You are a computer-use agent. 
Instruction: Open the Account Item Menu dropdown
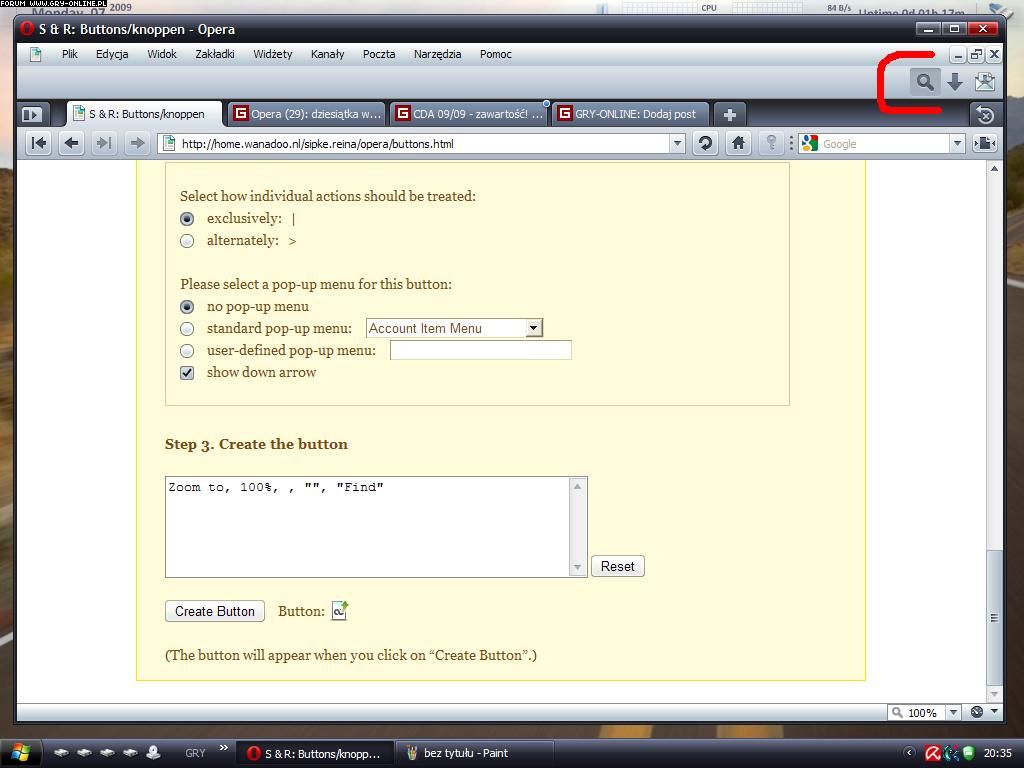coord(455,328)
